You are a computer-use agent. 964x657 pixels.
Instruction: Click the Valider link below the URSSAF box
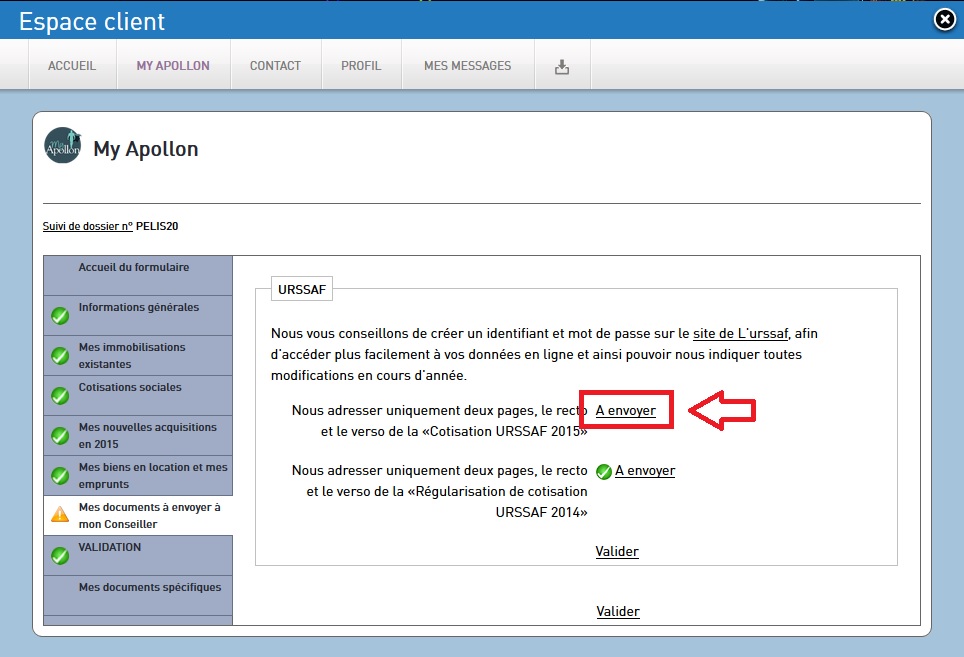pyautogui.click(x=618, y=612)
